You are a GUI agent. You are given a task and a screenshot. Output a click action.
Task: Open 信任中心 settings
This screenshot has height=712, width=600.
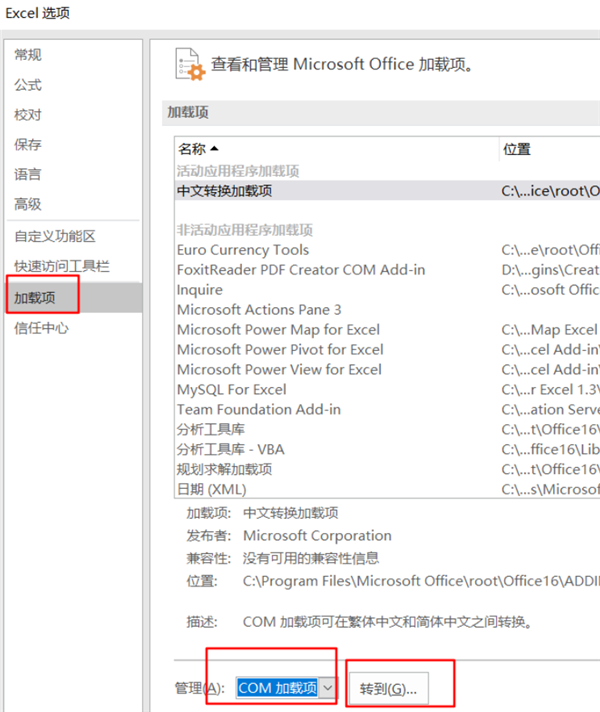coord(42,327)
